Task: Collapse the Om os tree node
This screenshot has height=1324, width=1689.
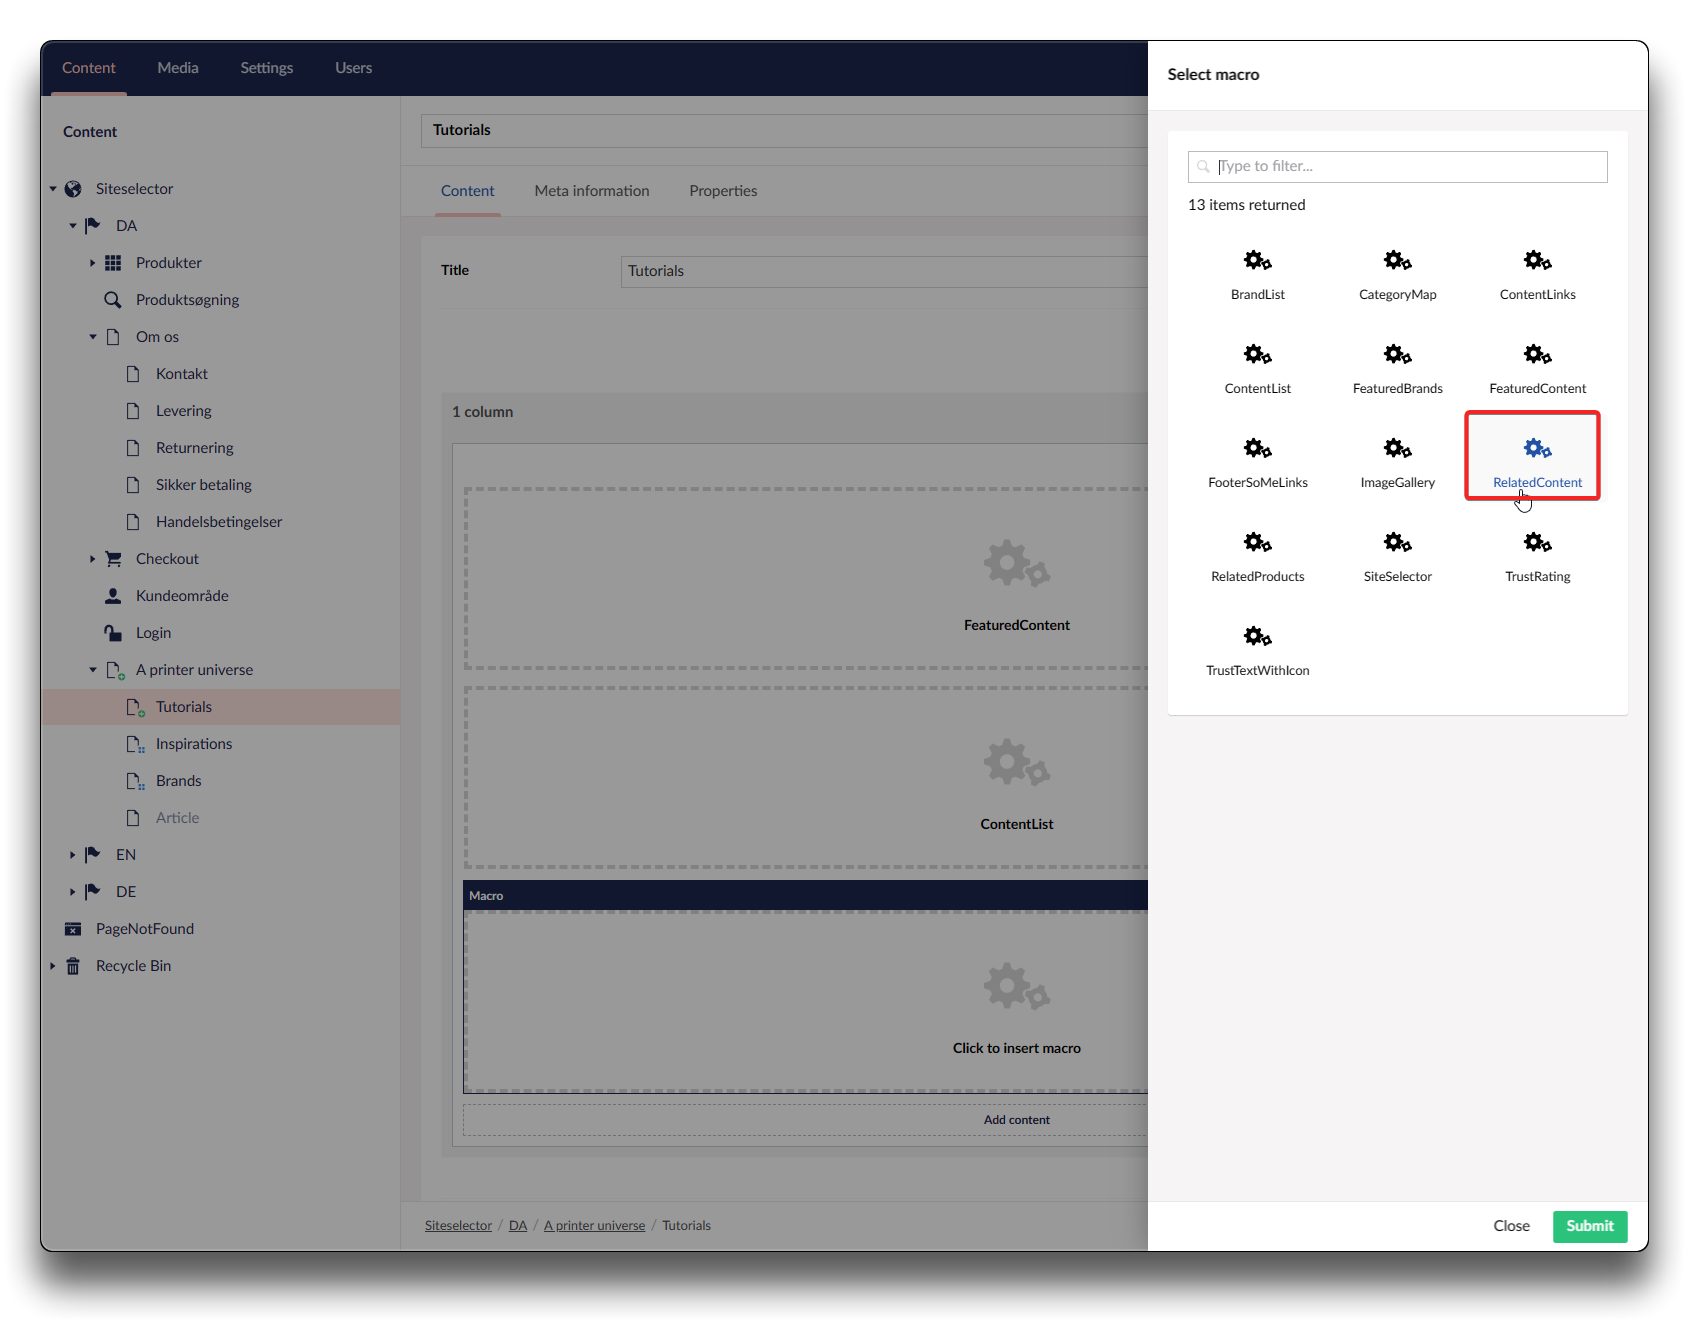Action: [x=92, y=337]
